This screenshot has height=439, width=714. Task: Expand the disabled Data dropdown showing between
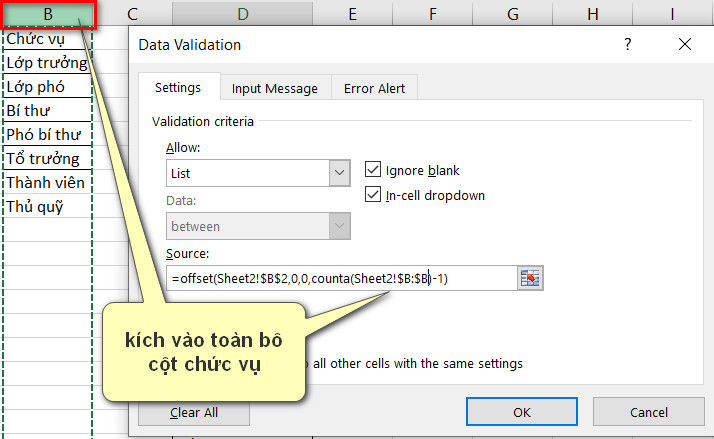click(339, 226)
